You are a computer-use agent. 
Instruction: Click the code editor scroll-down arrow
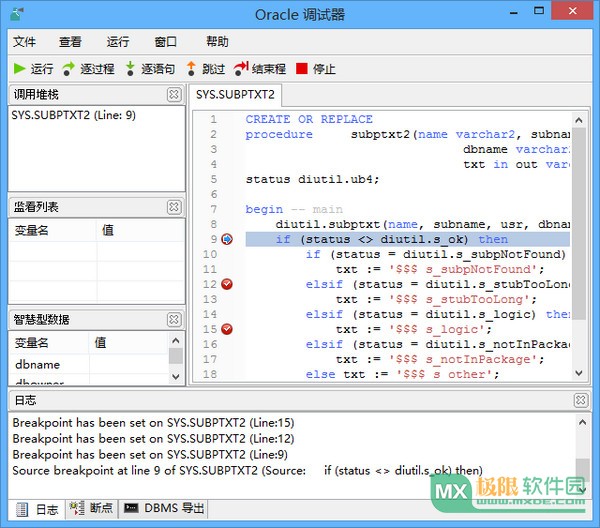579,373
